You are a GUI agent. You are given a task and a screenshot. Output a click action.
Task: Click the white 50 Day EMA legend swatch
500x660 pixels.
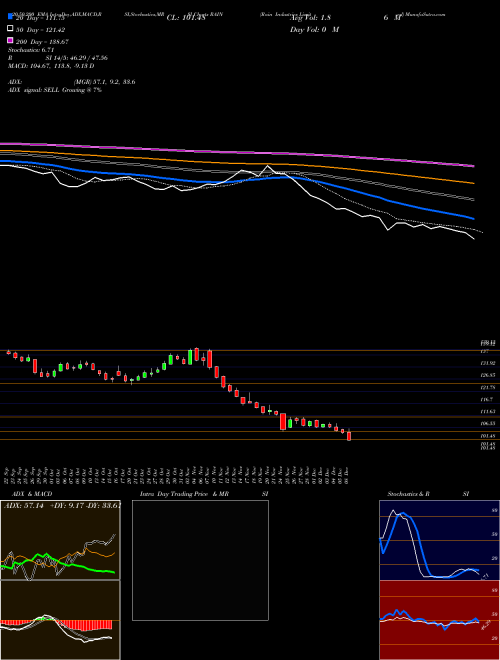click(10, 29)
